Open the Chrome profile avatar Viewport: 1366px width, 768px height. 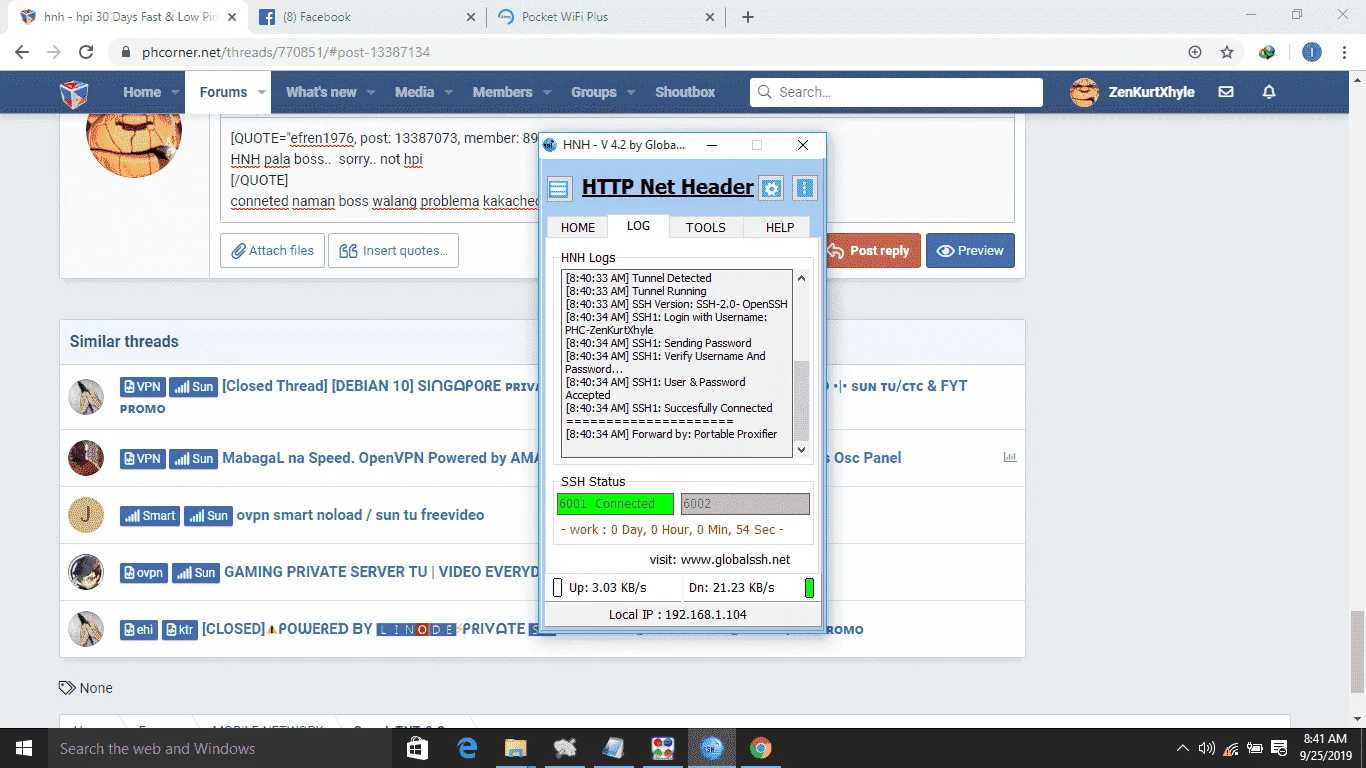click(x=1312, y=52)
